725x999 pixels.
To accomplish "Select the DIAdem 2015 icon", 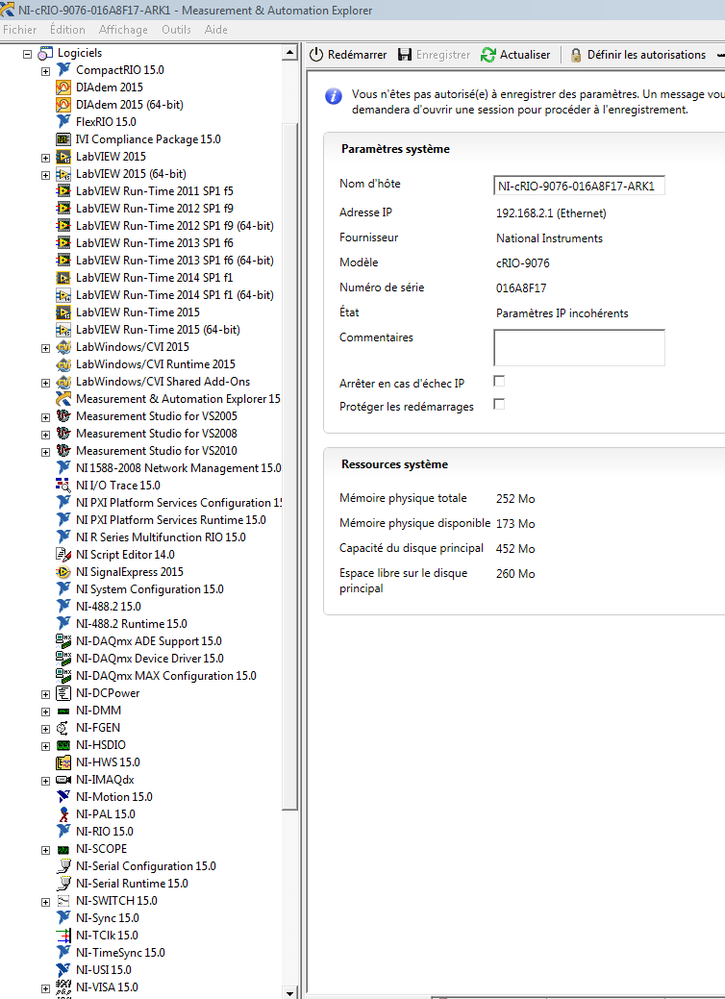I will (x=63, y=87).
